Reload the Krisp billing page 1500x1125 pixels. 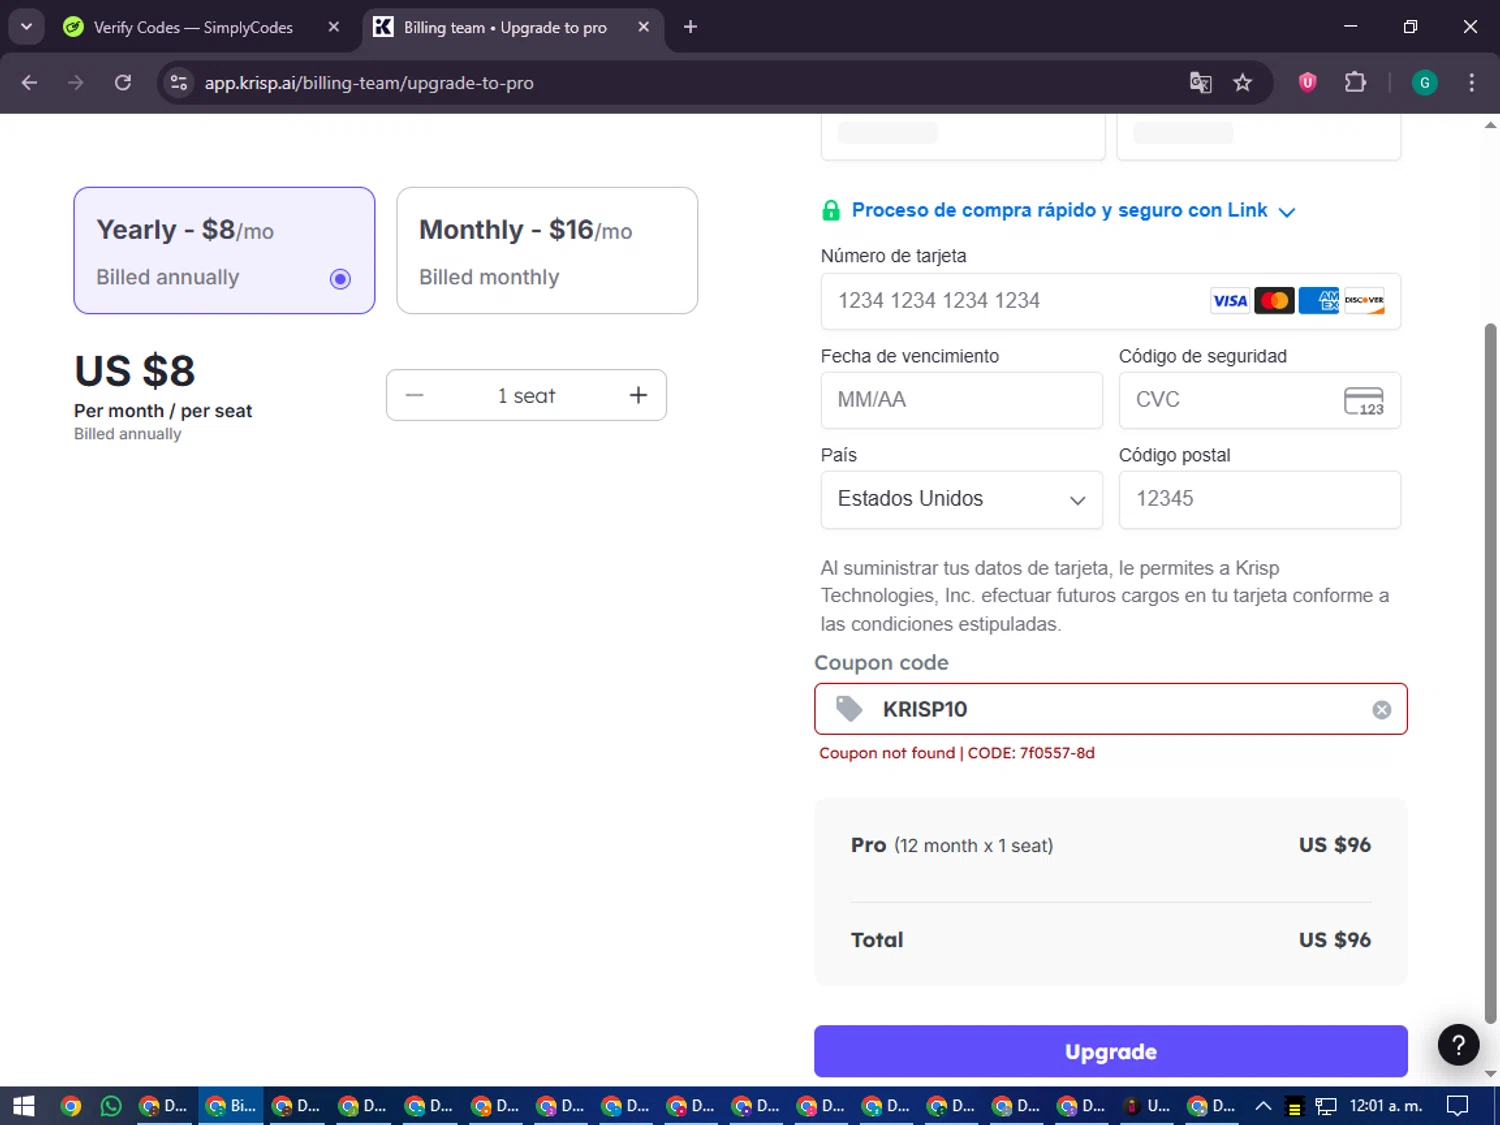pyautogui.click(x=123, y=83)
